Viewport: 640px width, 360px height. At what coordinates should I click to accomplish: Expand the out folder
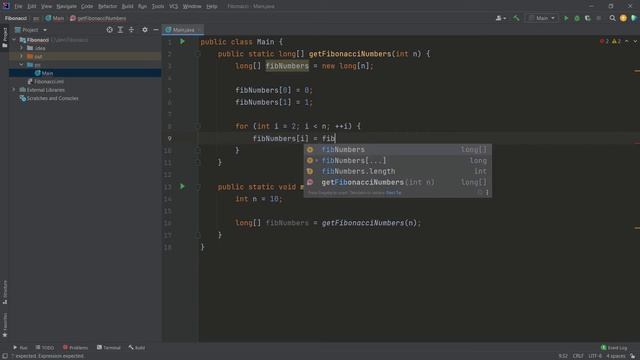pos(22,56)
